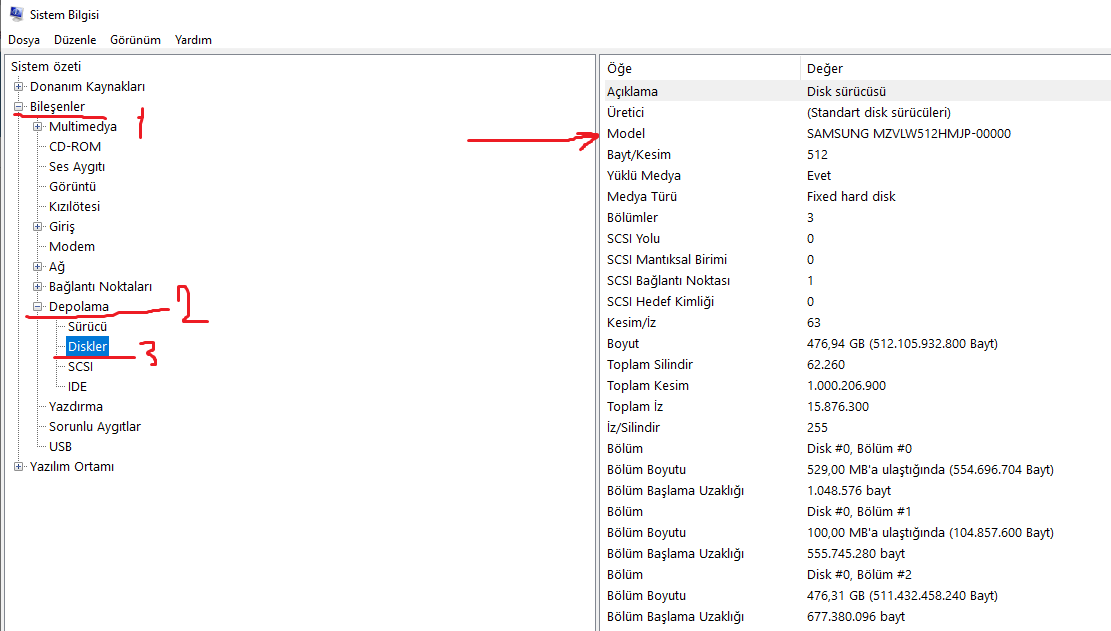Viewport: 1111px width, 631px height.
Task: Select the Modem tree item
Action: tap(72, 246)
